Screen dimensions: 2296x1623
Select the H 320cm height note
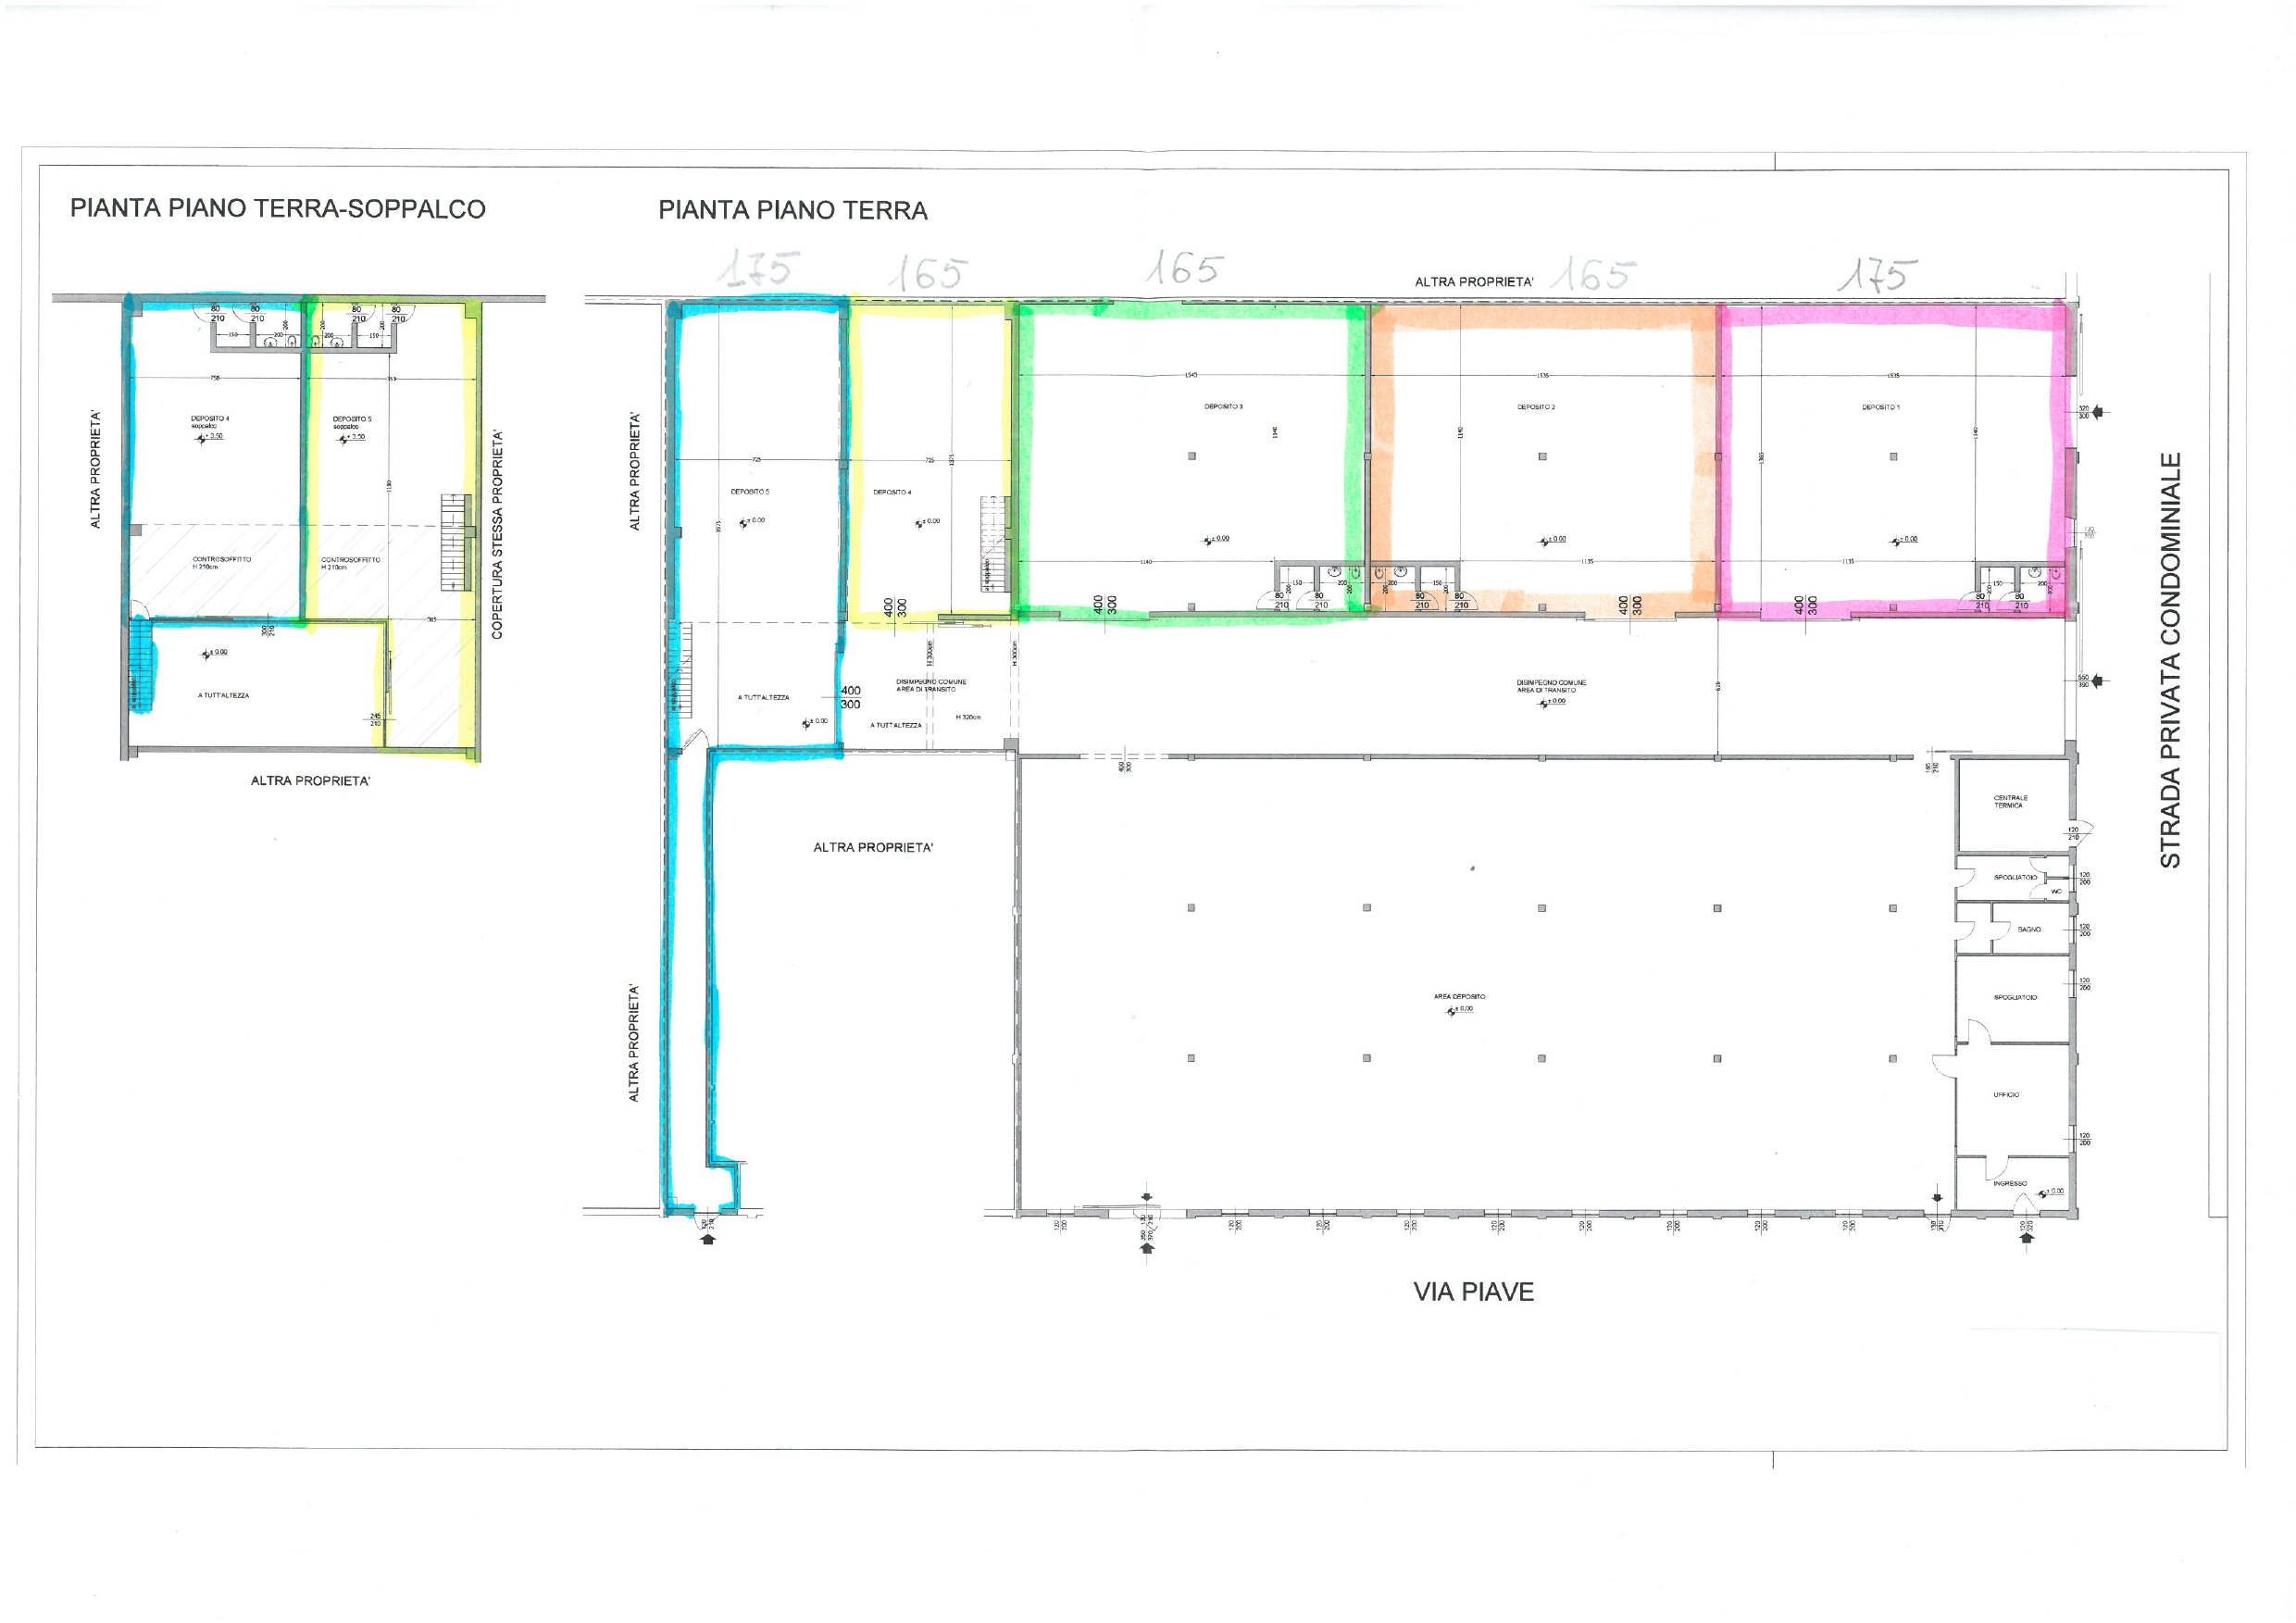point(968,717)
